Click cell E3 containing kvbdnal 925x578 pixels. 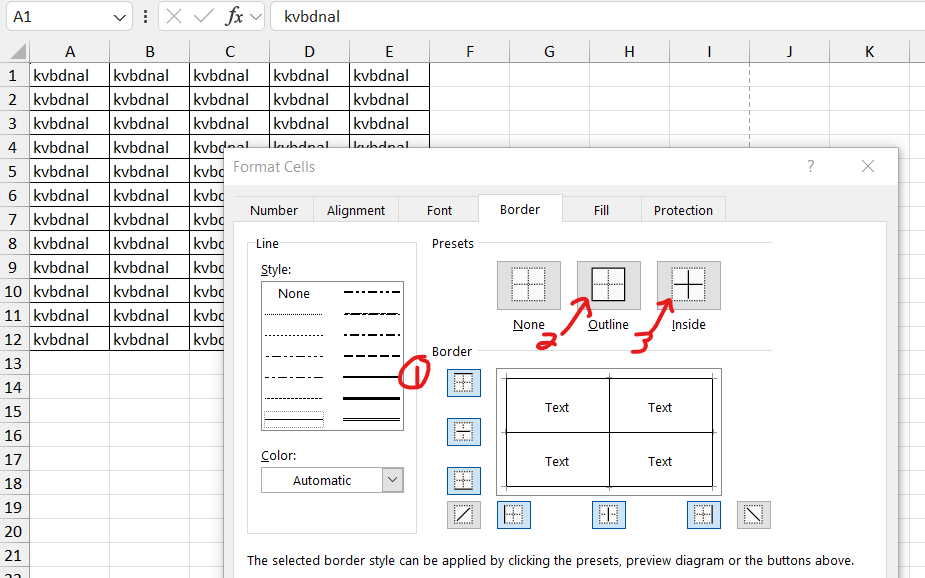click(x=389, y=123)
